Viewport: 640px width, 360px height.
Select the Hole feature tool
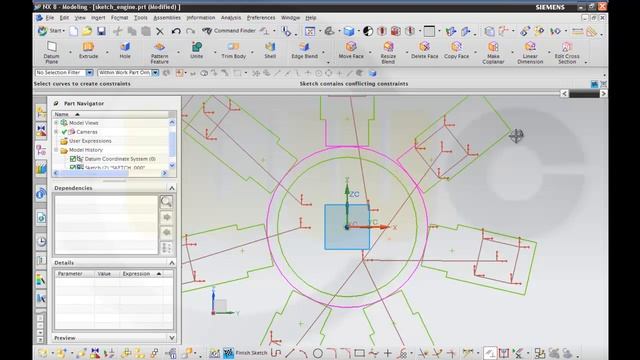coord(125,50)
